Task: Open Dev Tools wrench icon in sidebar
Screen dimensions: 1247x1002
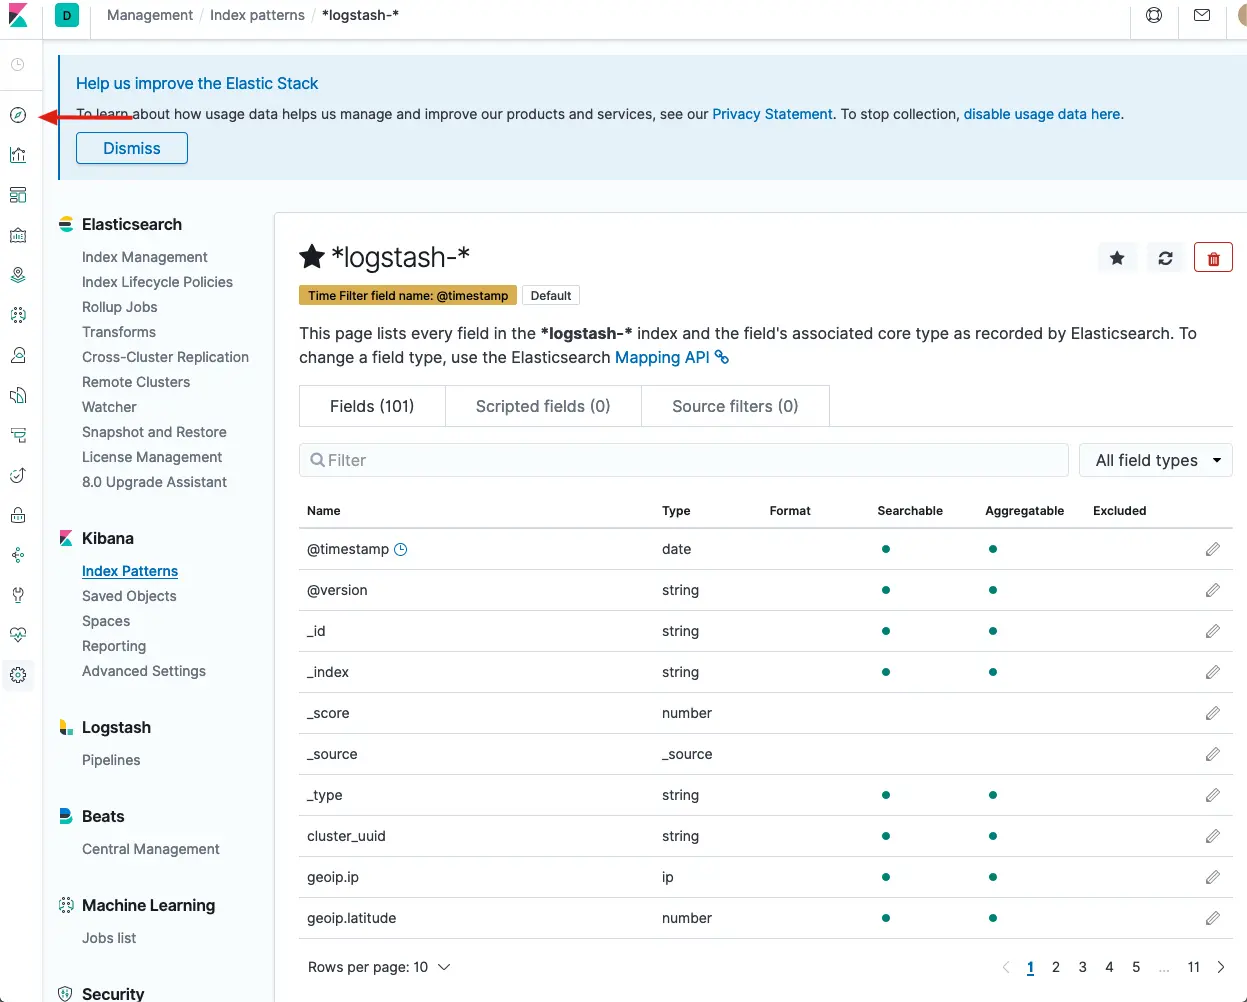Action: click(18, 595)
